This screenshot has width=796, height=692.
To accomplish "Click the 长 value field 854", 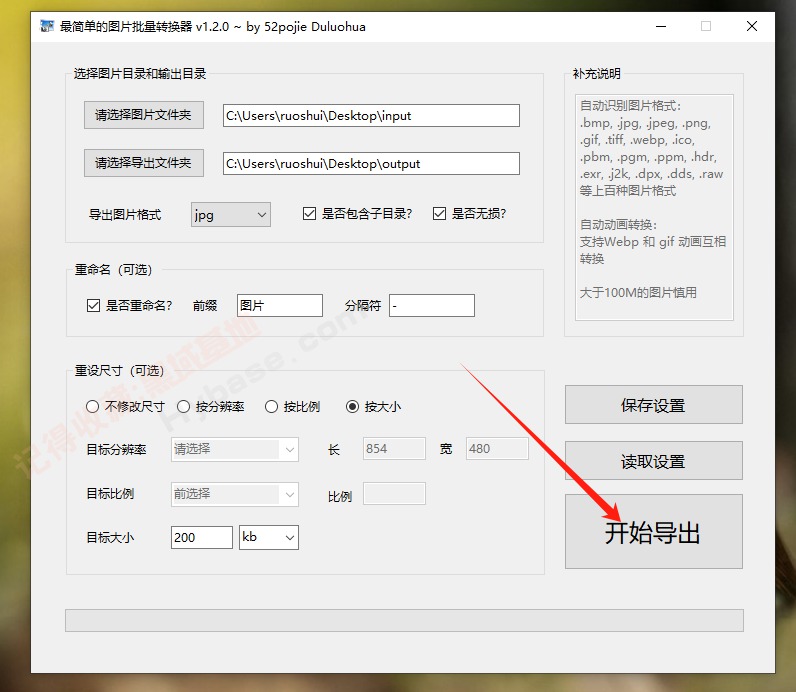I will [x=394, y=449].
